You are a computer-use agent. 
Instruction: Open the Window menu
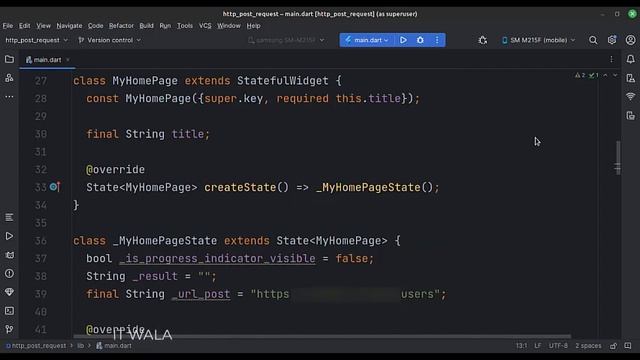[229, 26]
